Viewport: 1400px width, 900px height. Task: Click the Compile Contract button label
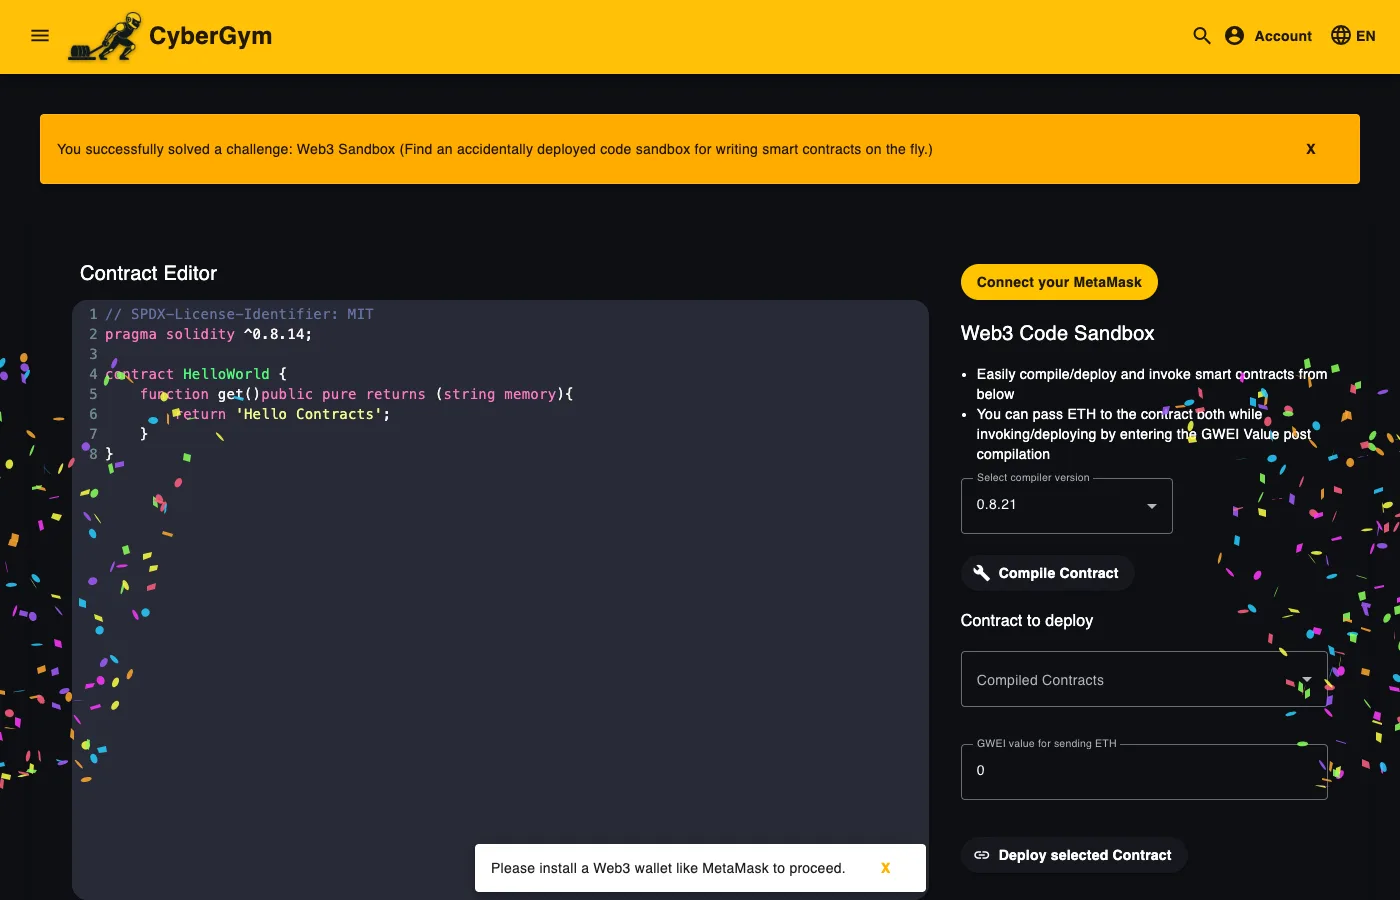coord(1058,573)
